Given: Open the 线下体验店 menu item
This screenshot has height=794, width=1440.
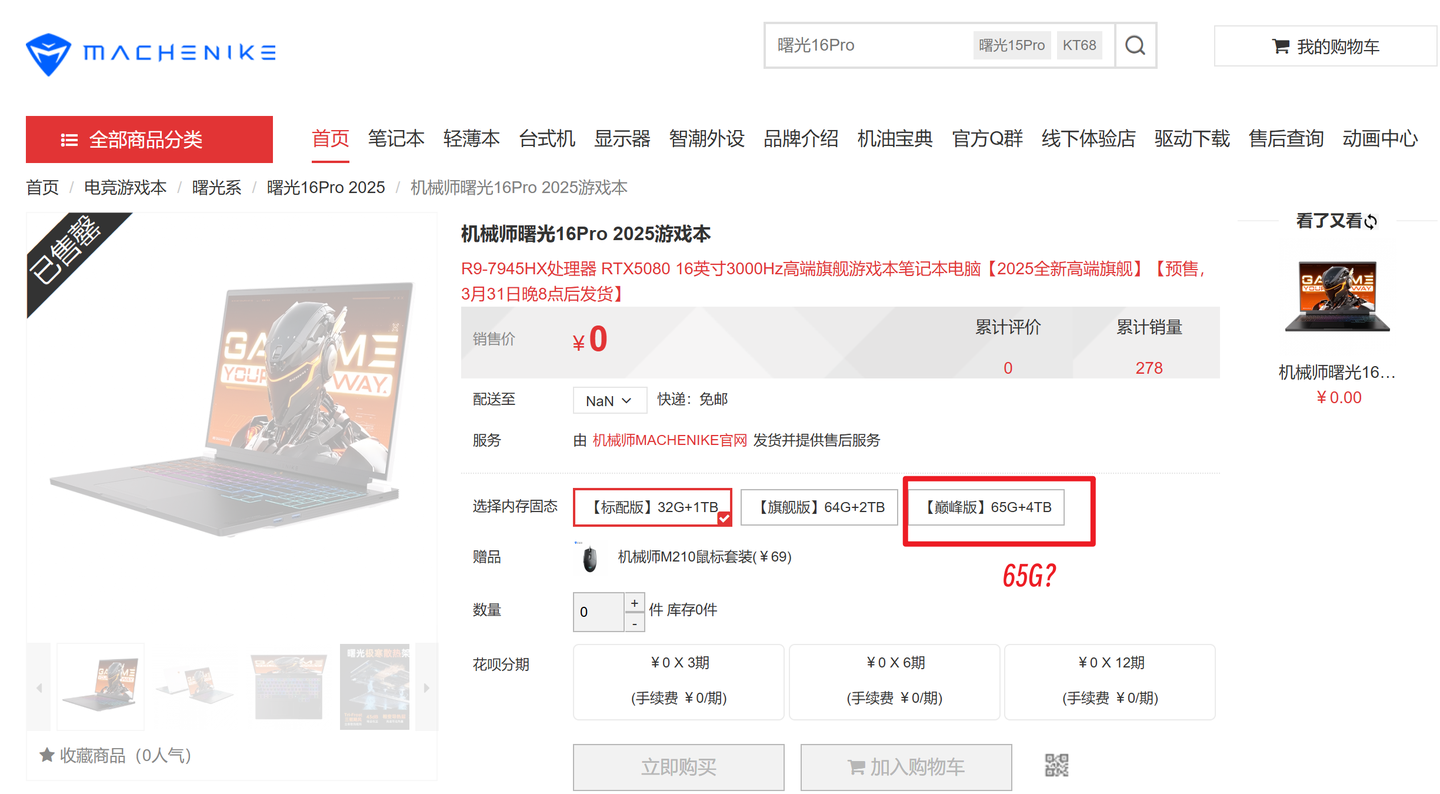Looking at the screenshot, I should pos(1088,139).
